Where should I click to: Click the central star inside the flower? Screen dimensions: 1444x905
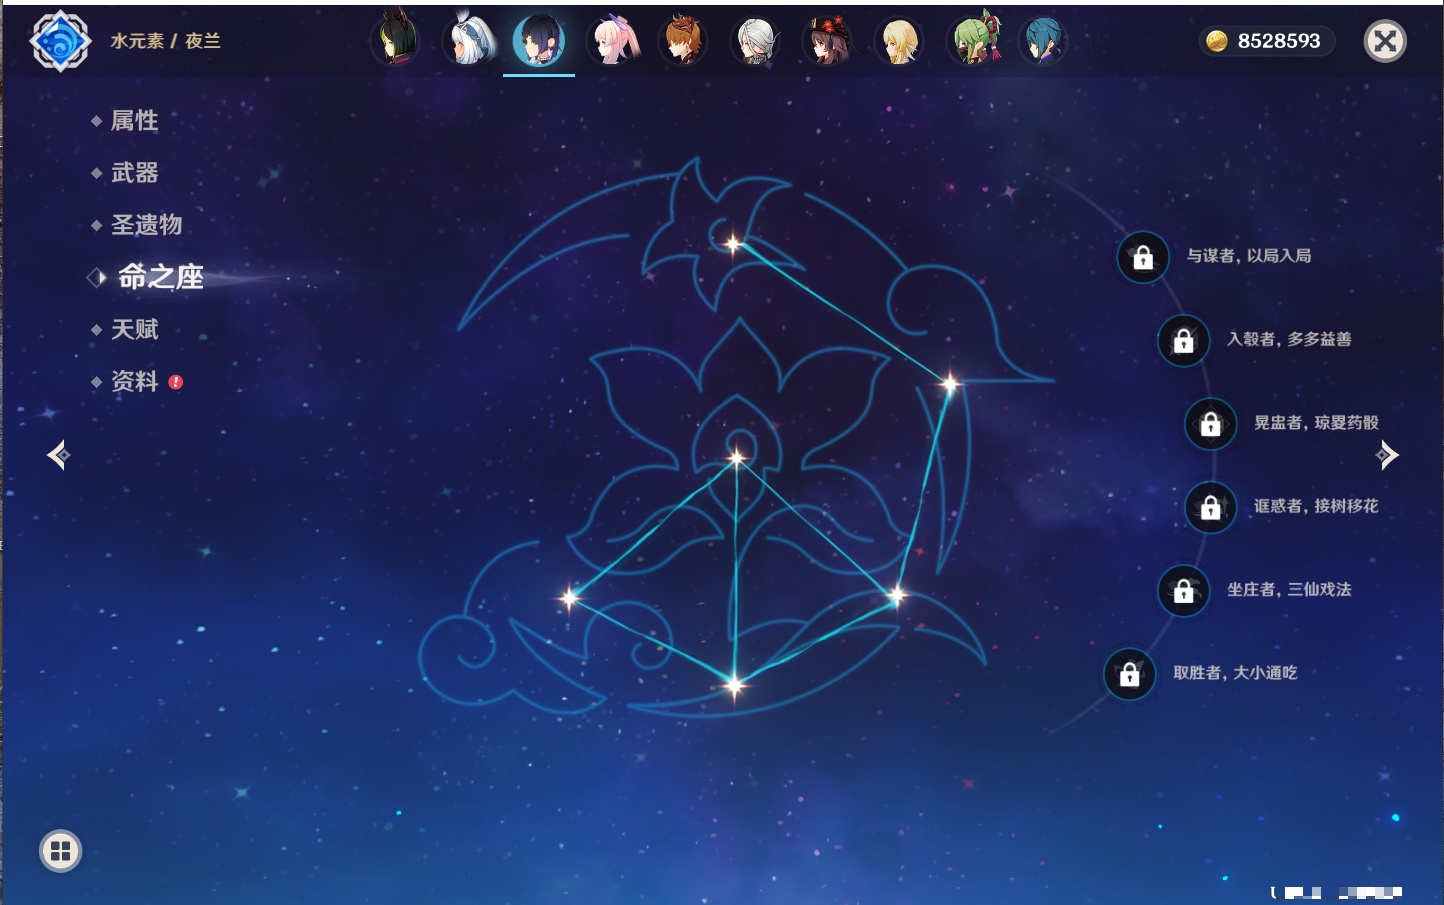coord(737,458)
